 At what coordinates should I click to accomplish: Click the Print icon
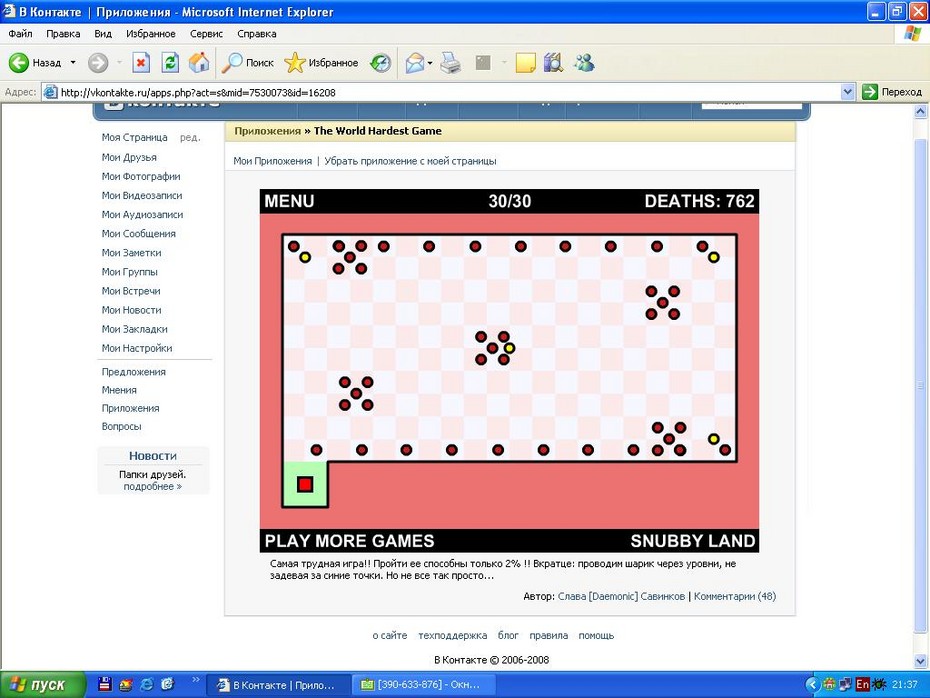pyautogui.click(x=451, y=62)
